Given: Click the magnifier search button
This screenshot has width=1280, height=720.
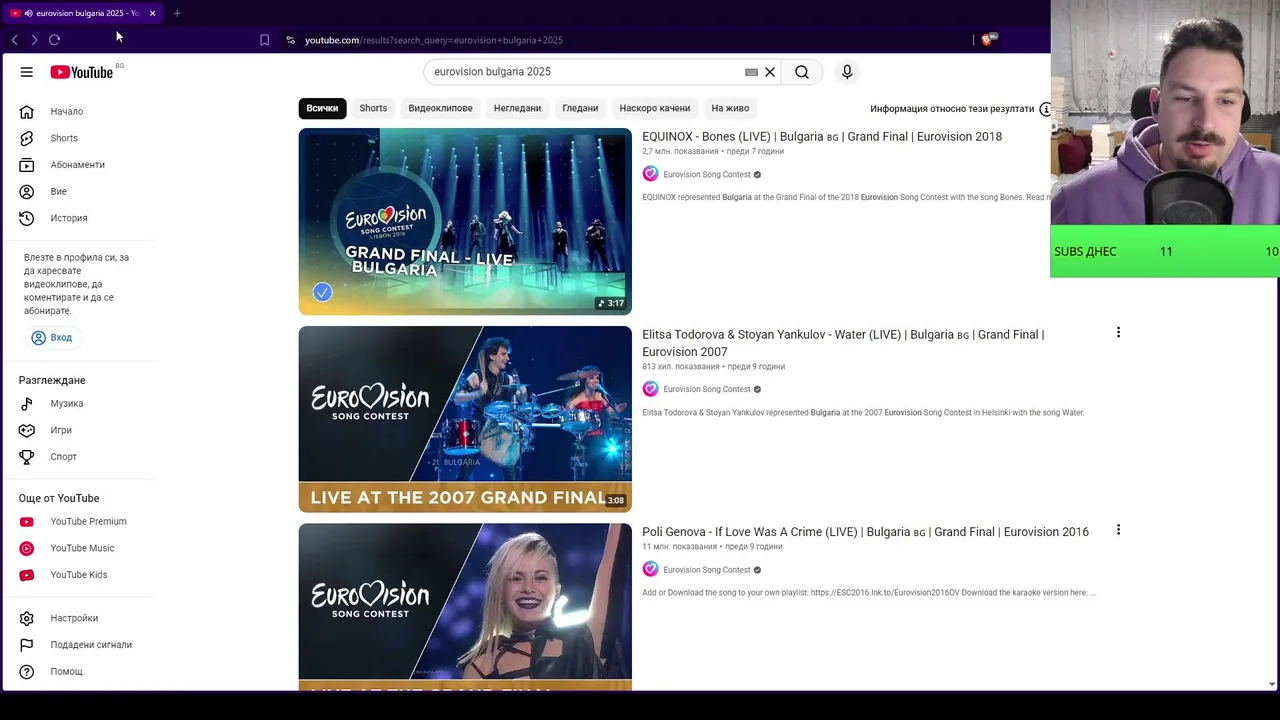Looking at the screenshot, I should [802, 72].
